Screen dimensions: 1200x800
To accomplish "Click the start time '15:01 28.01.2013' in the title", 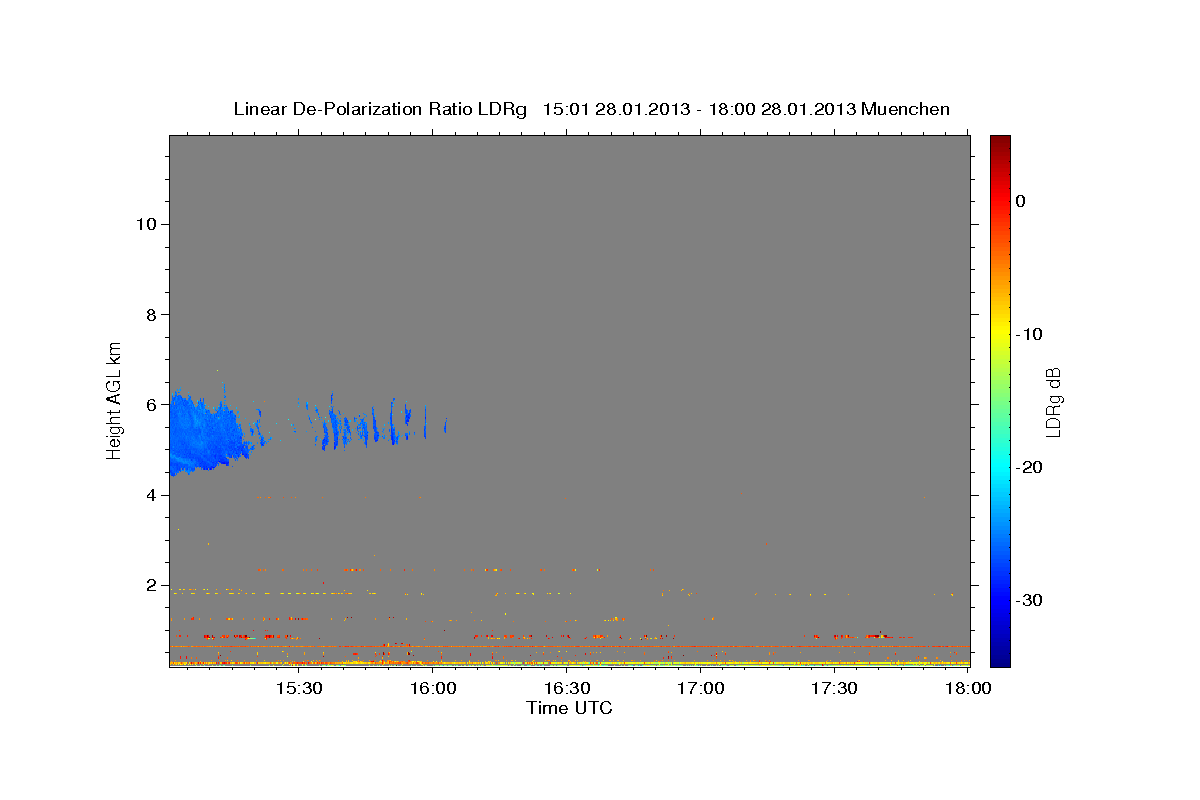I will [616, 109].
